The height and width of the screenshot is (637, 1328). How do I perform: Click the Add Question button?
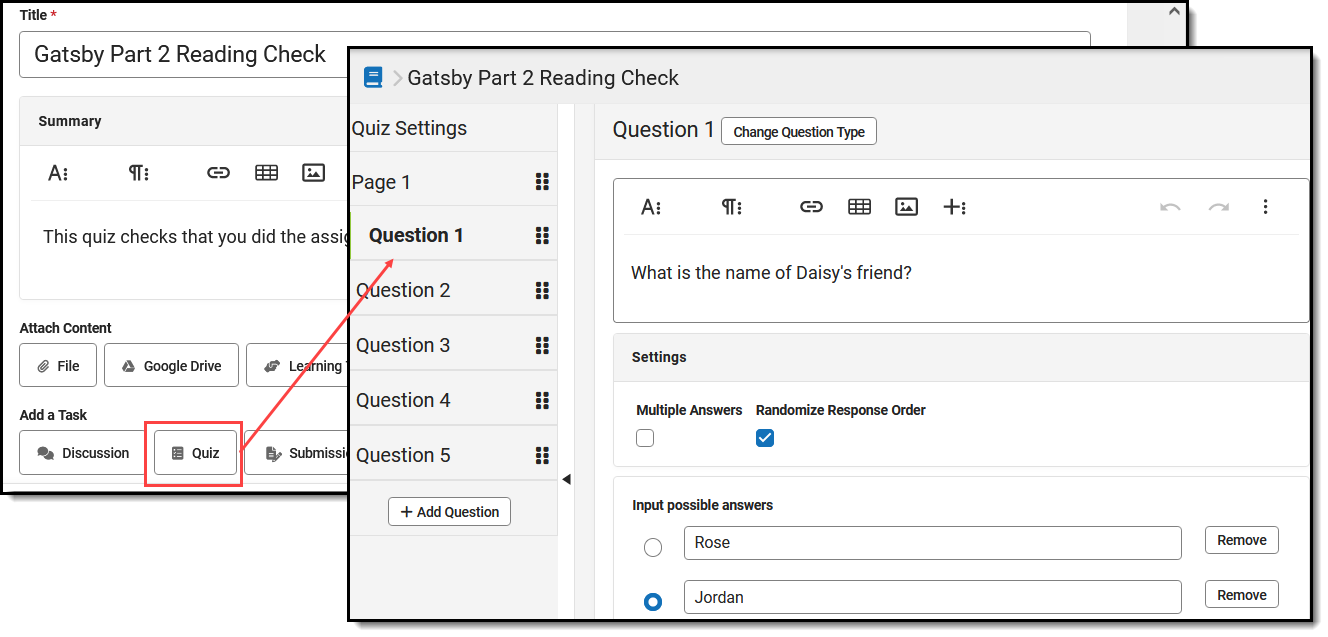pos(449,512)
